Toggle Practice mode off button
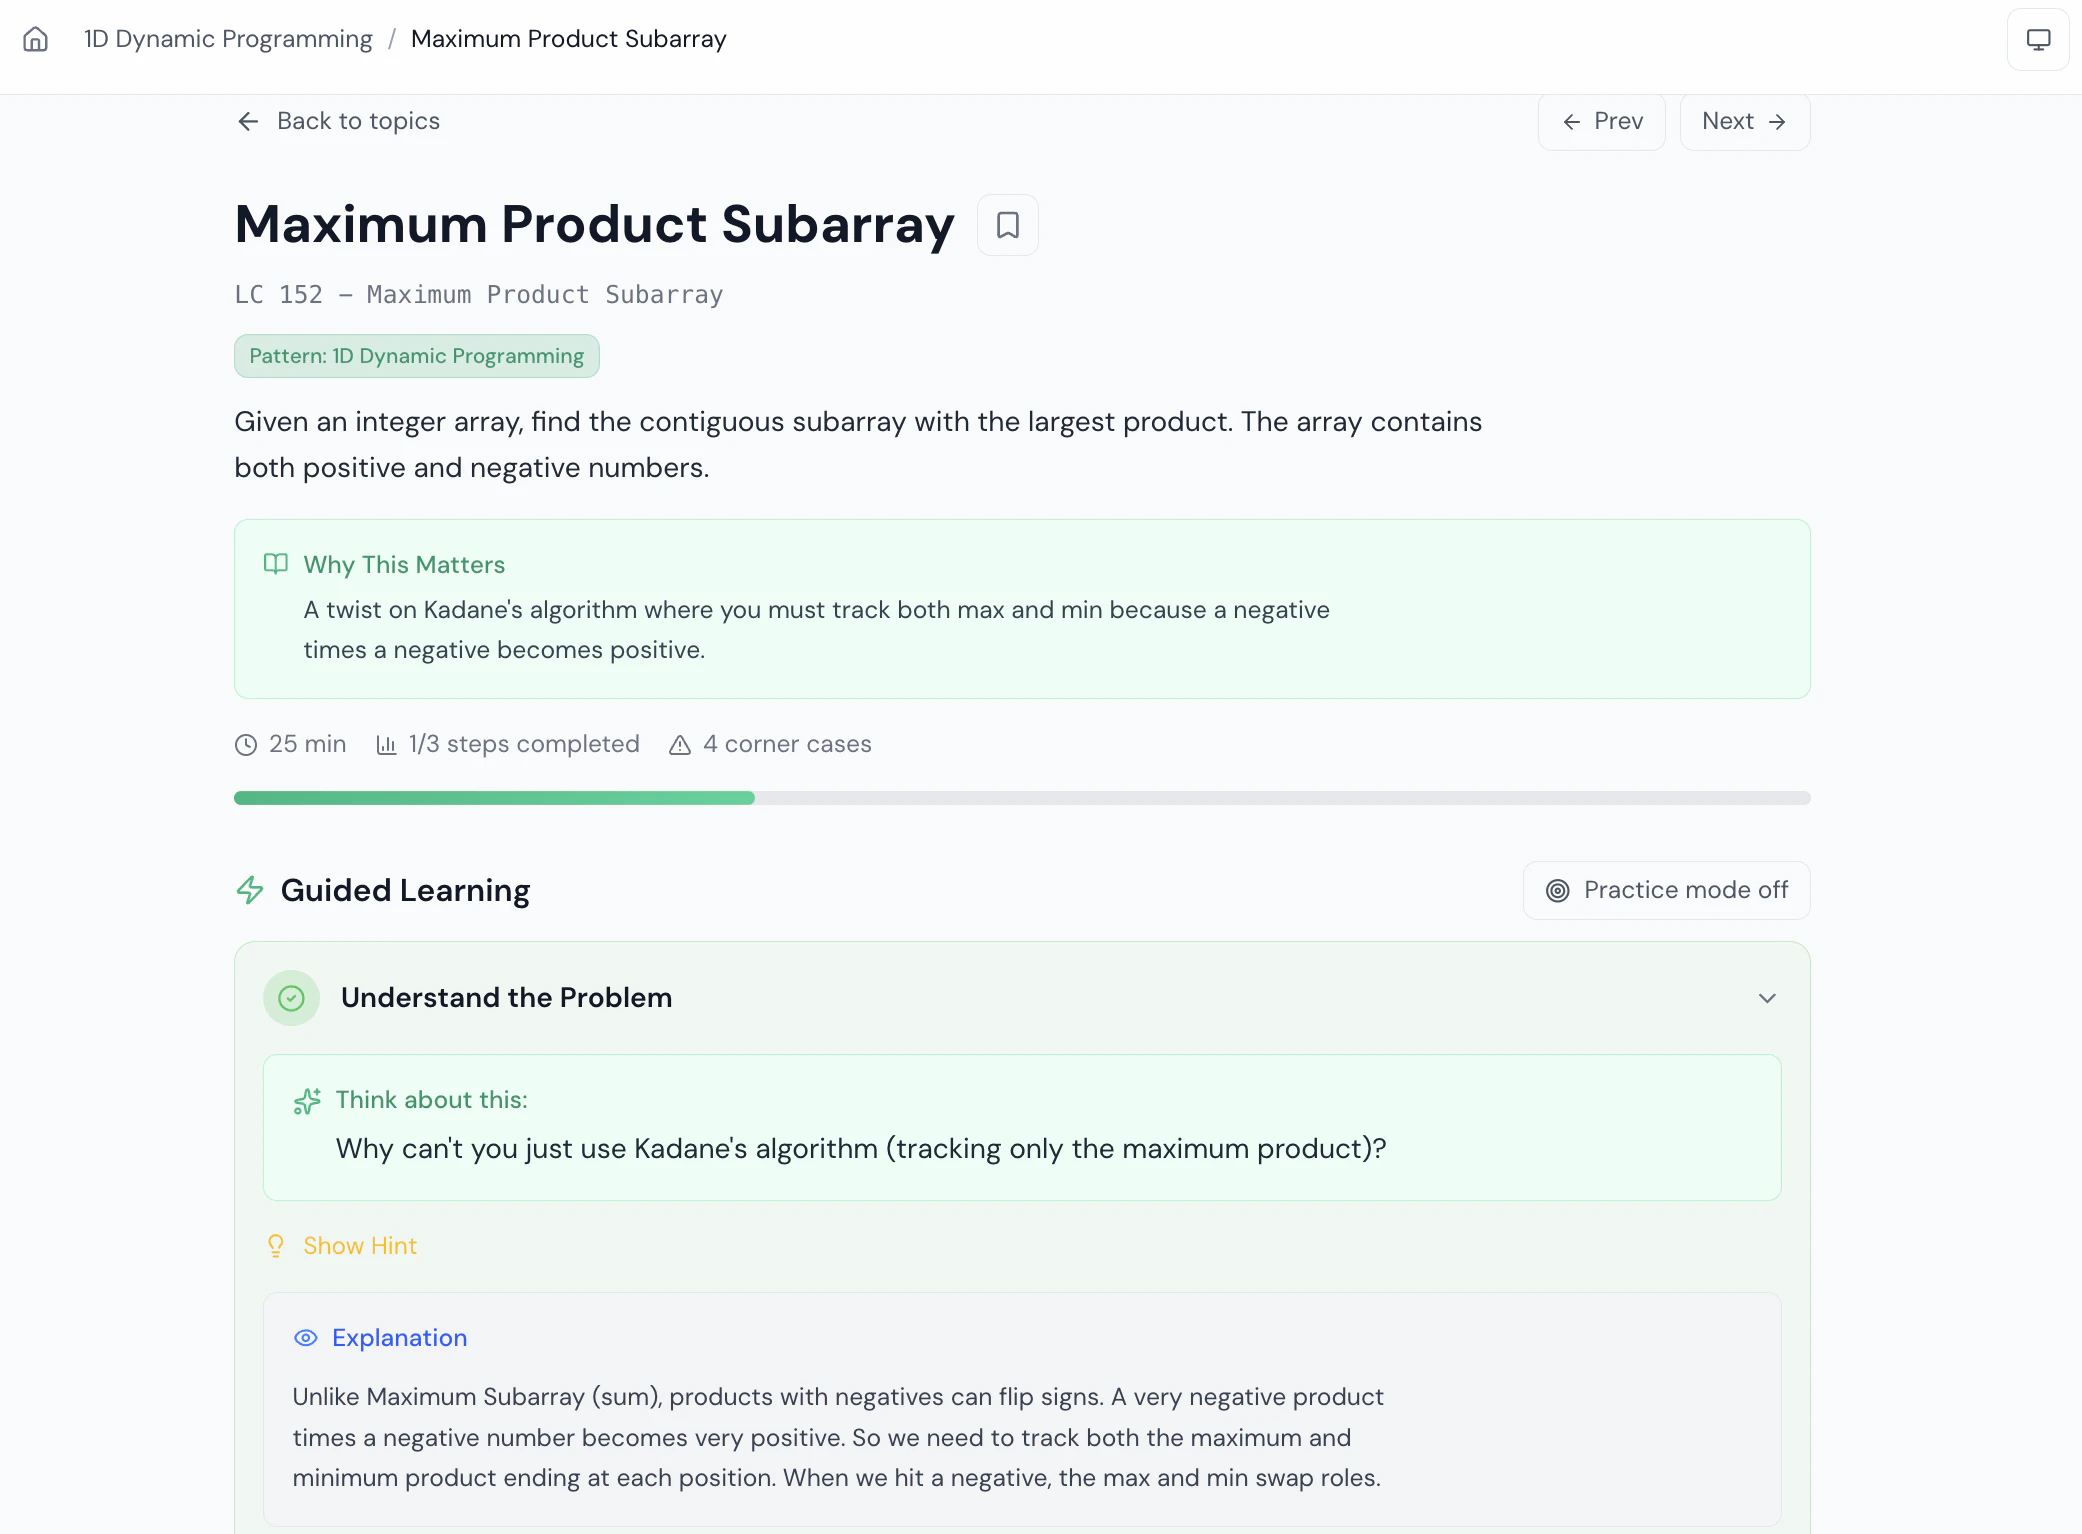Image resolution: width=2082 pixels, height=1534 pixels. 1666,890
